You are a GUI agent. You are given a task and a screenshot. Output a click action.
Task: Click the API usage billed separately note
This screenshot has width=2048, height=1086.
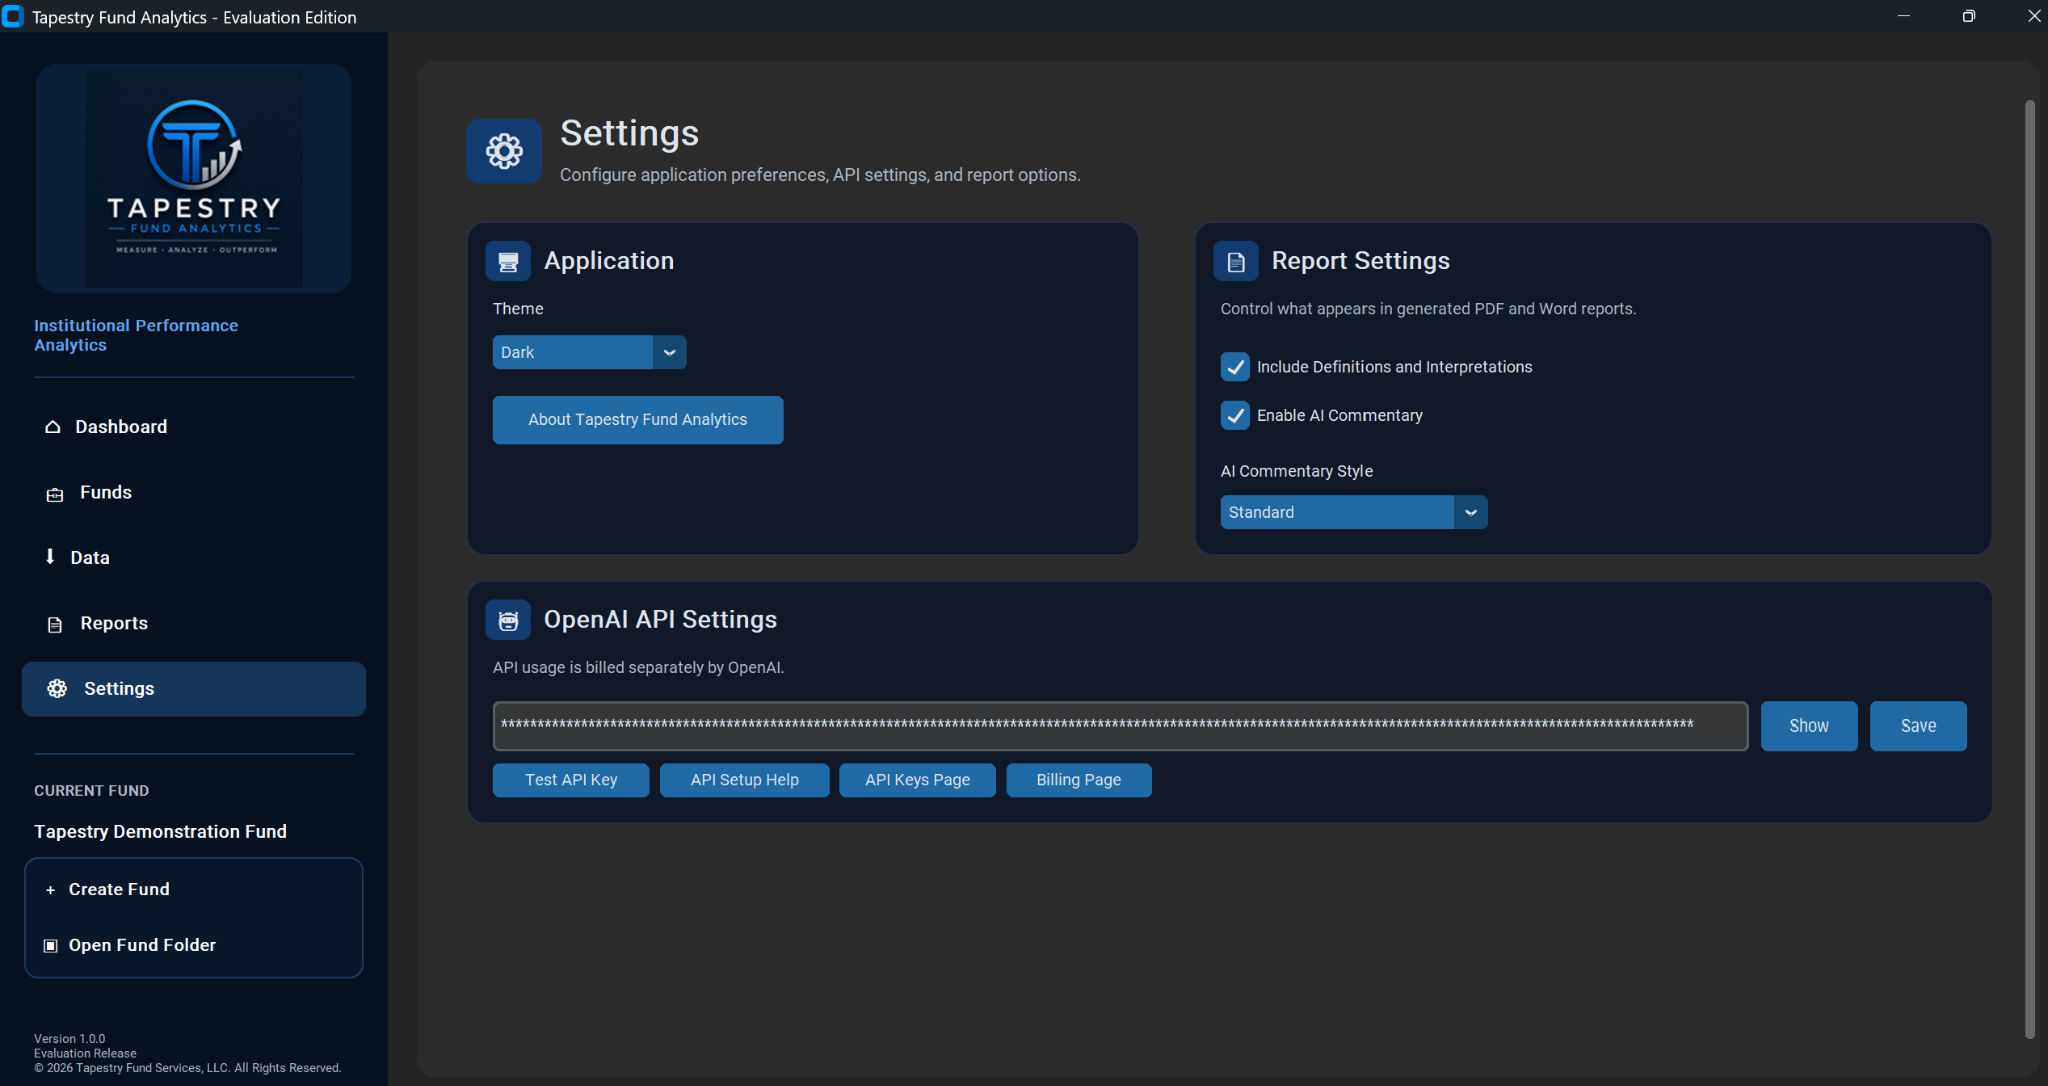(638, 668)
